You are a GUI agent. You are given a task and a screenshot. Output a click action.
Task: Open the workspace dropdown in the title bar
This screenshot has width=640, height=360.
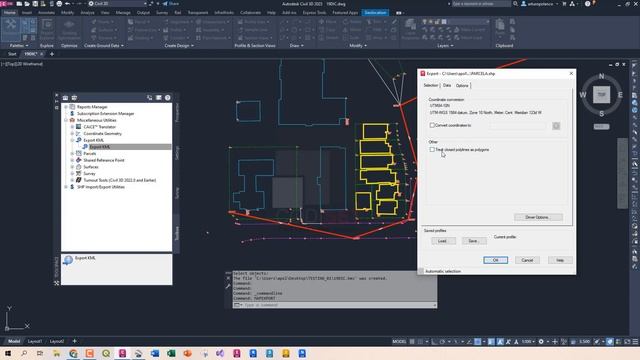[x=118, y=4]
